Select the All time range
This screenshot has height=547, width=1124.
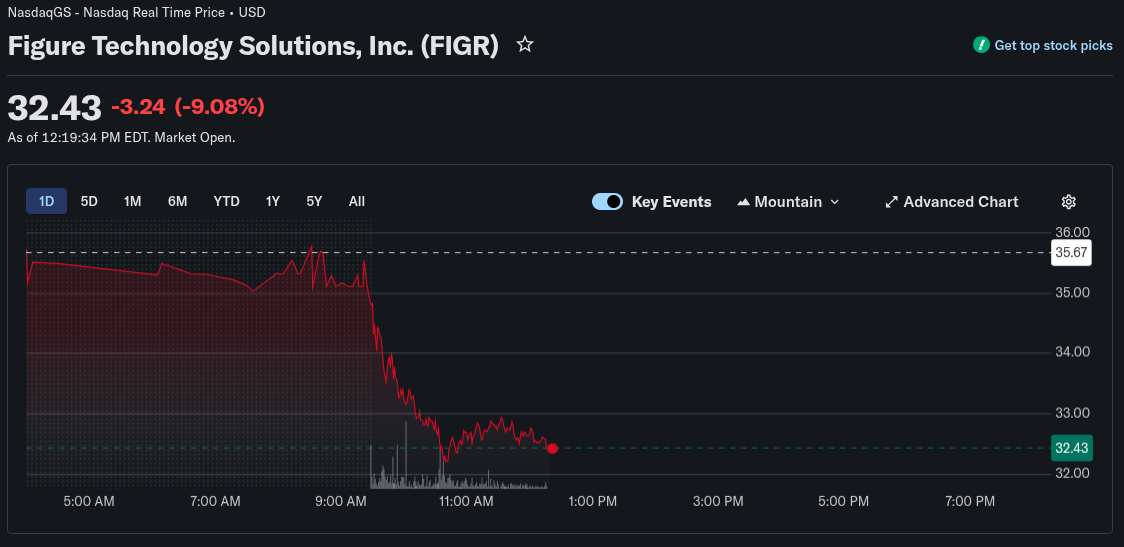(357, 201)
